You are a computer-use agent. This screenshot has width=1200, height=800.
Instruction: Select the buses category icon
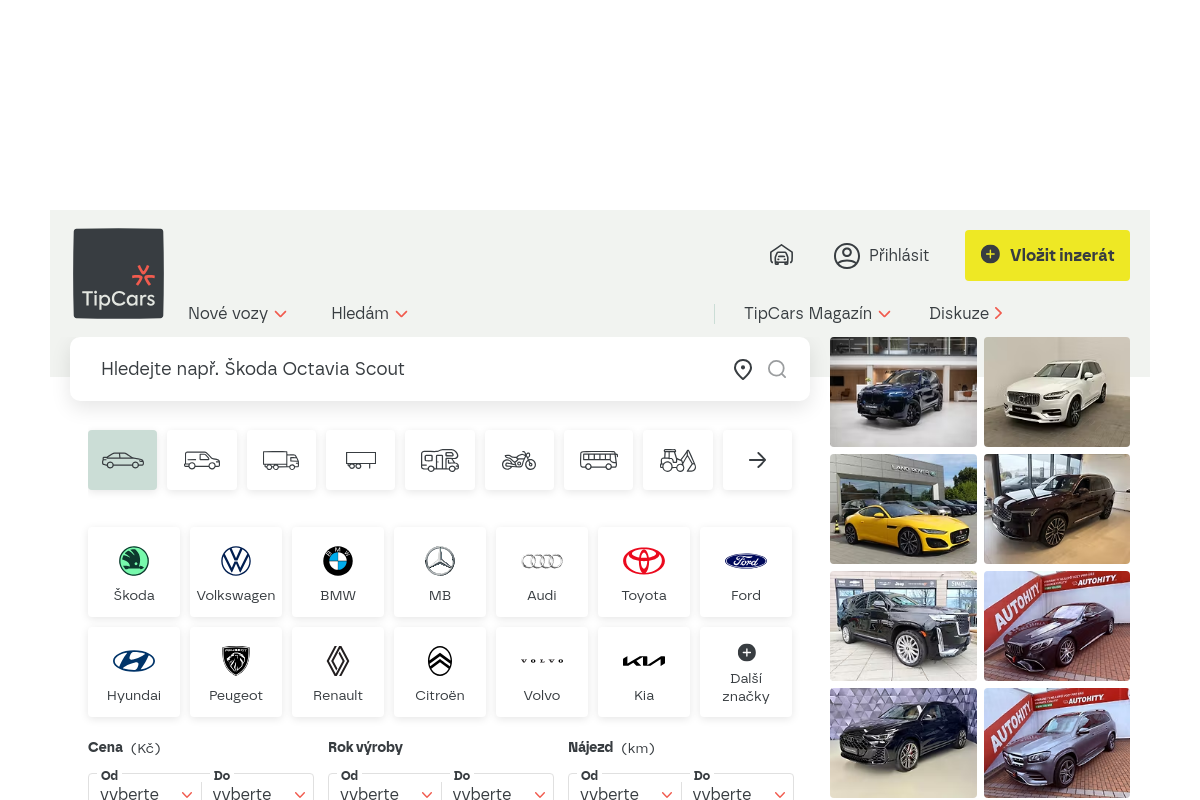coord(599,460)
